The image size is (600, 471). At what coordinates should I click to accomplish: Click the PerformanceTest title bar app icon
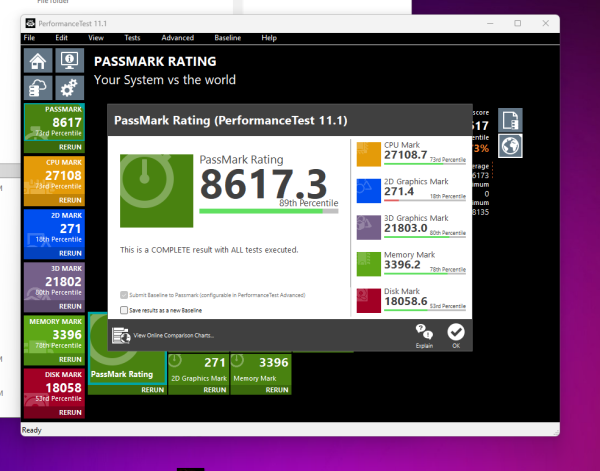click(x=30, y=23)
